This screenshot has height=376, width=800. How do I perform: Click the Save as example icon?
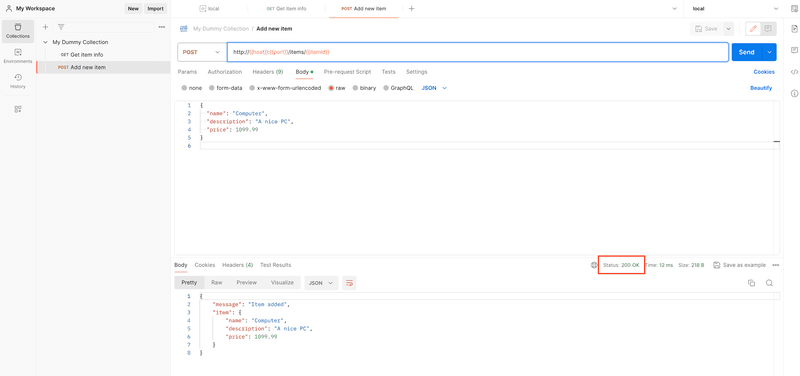[x=716, y=265]
